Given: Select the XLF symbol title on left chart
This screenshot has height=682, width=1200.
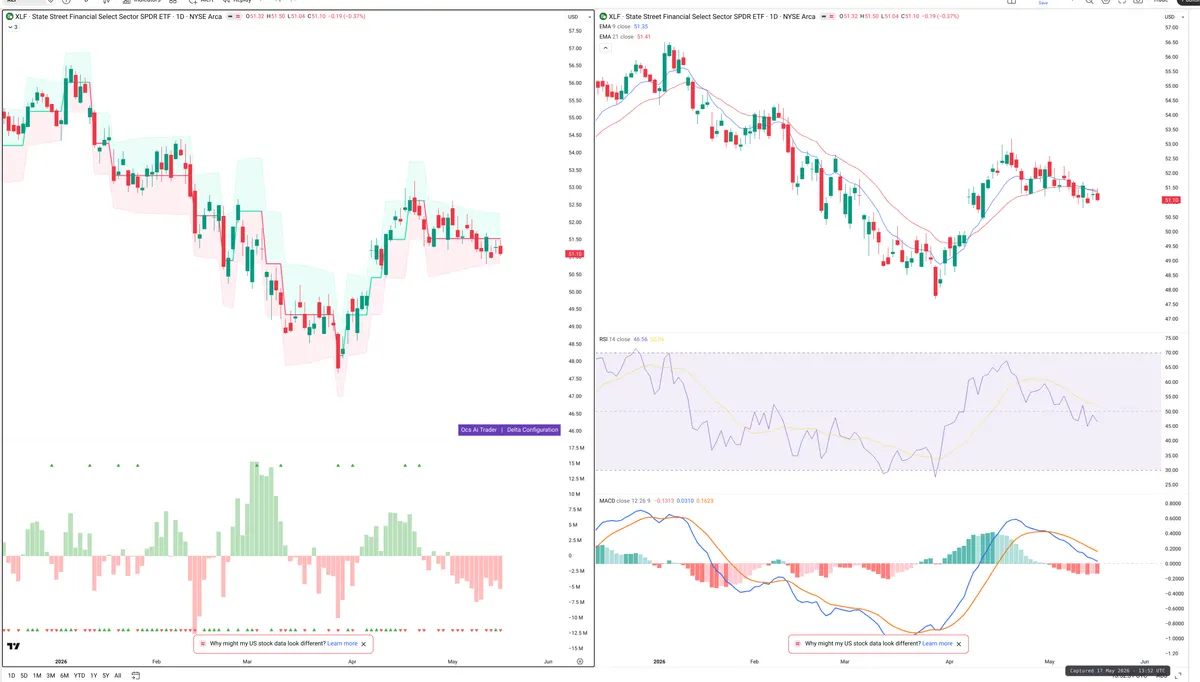Looking at the screenshot, I should pos(119,17).
